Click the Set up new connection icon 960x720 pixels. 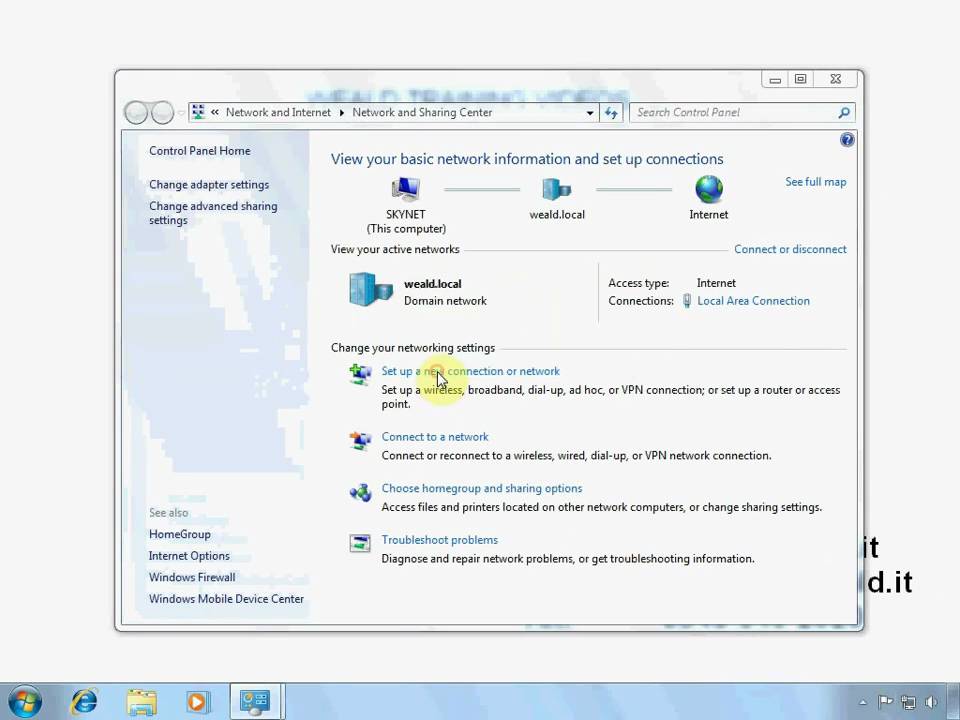pos(360,373)
